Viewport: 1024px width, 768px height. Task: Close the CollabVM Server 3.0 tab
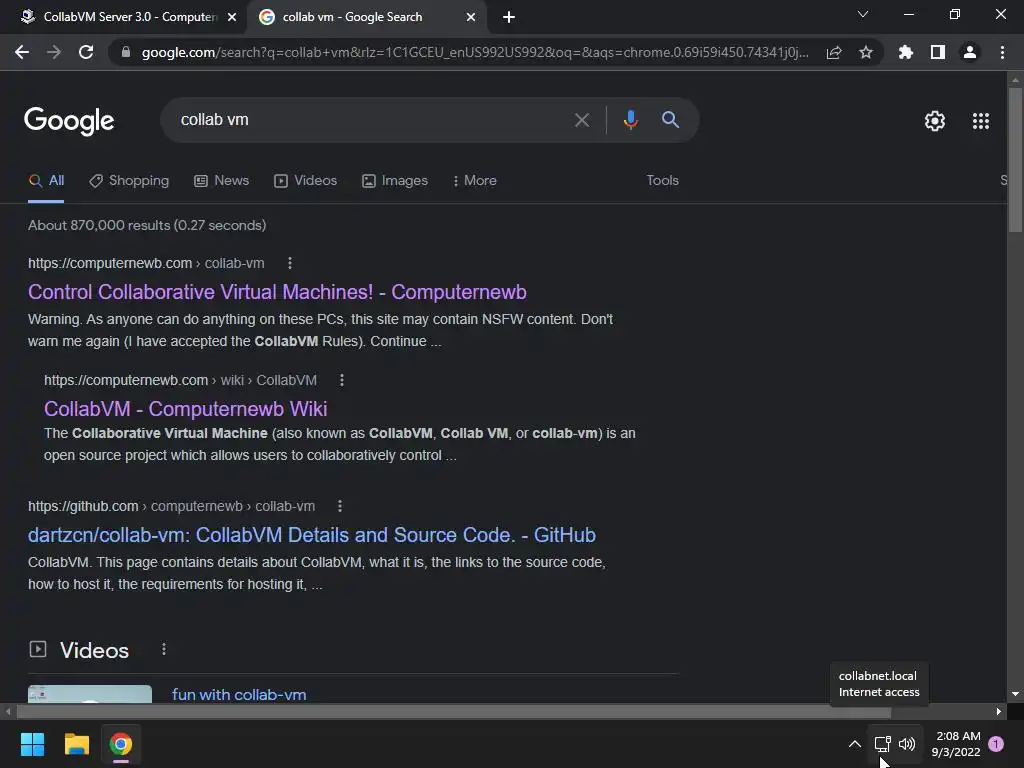pyautogui.click(x=231, y=18)
